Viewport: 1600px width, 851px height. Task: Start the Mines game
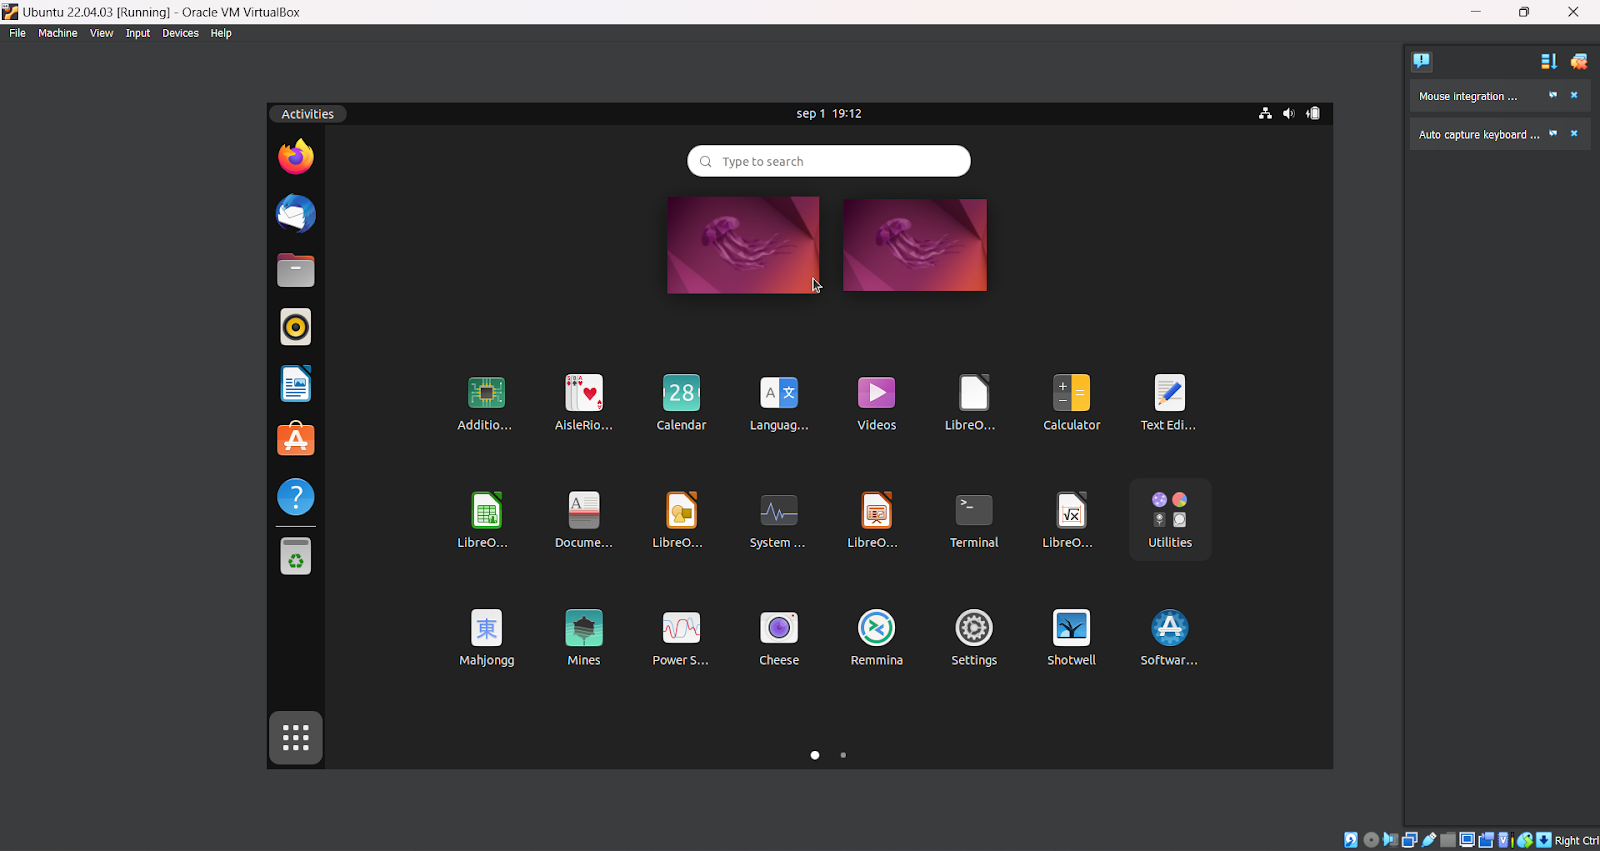click(584, 637)
